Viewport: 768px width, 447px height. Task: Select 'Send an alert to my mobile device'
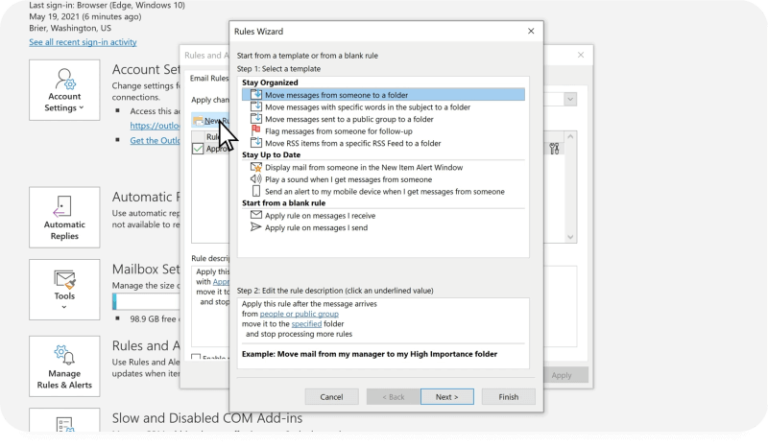[x=384, y=191]
